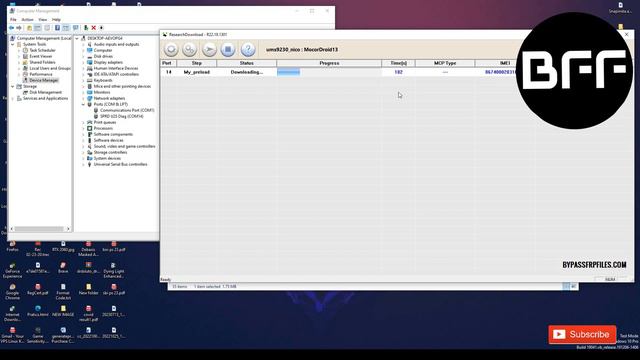
Task: Expand the Services and Applications node
Action: pyautogui.click(x=13, y=98)
